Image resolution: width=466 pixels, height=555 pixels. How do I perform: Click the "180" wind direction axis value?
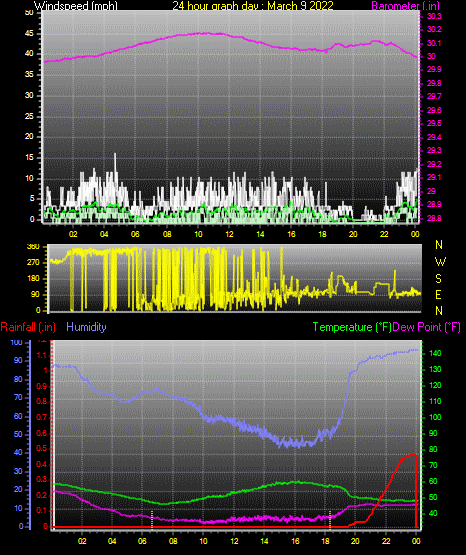(33, 279)
